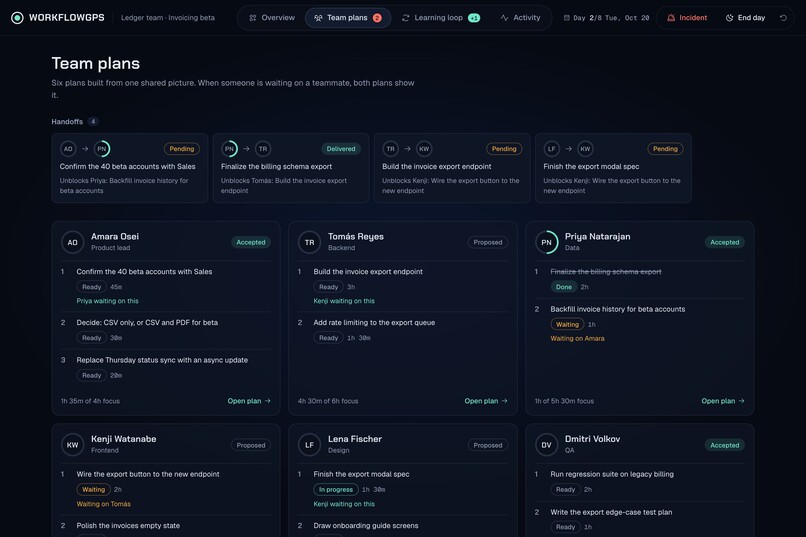Open Amara Osei's plan link
This screenshot has height=537, width=806.
(x=249, y=401)
